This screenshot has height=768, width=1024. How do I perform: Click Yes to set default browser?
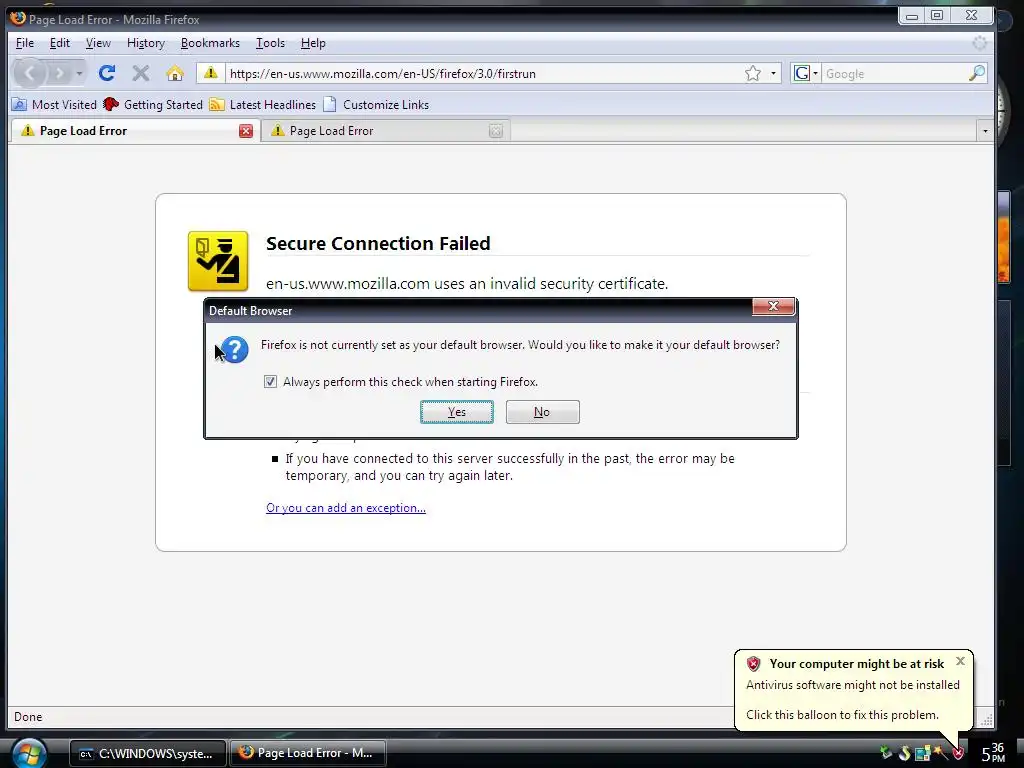[x=456, y=412]
